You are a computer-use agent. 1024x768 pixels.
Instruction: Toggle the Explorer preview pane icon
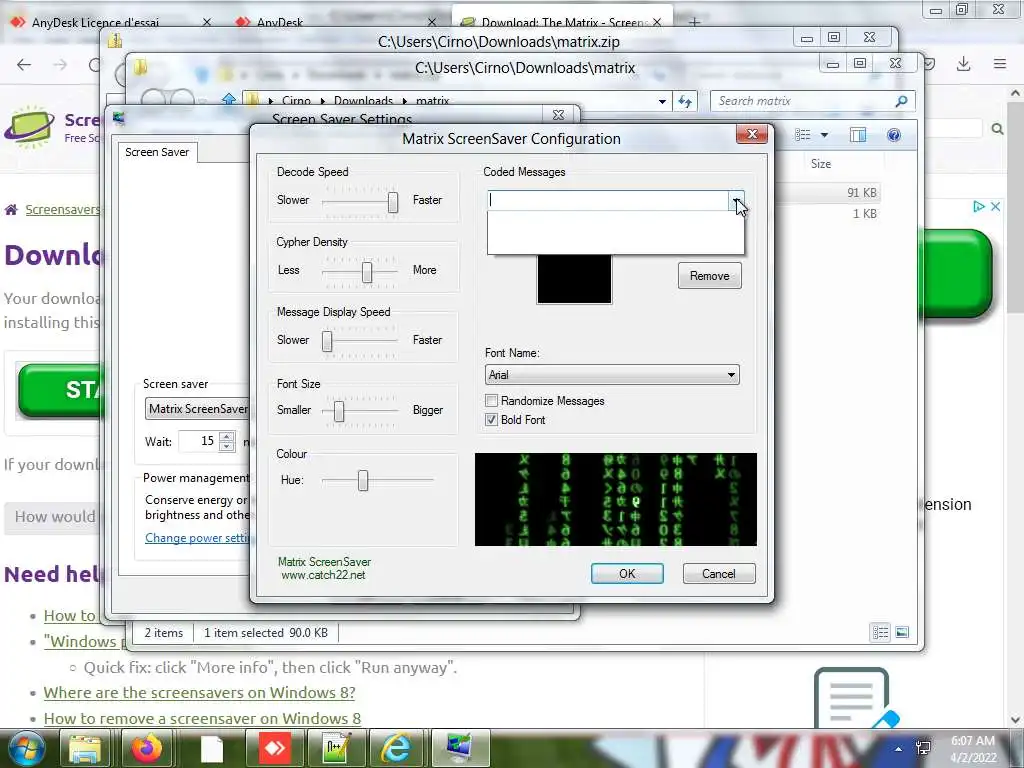(857, 135)
